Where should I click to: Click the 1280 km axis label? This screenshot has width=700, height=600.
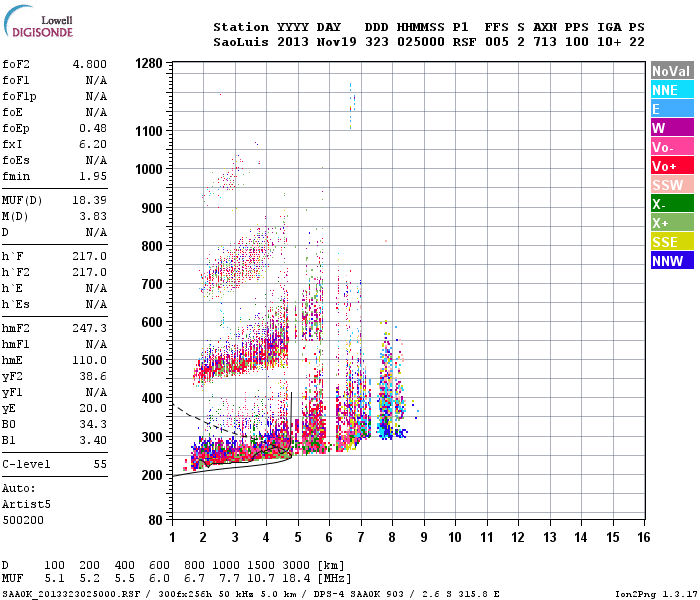149,63
